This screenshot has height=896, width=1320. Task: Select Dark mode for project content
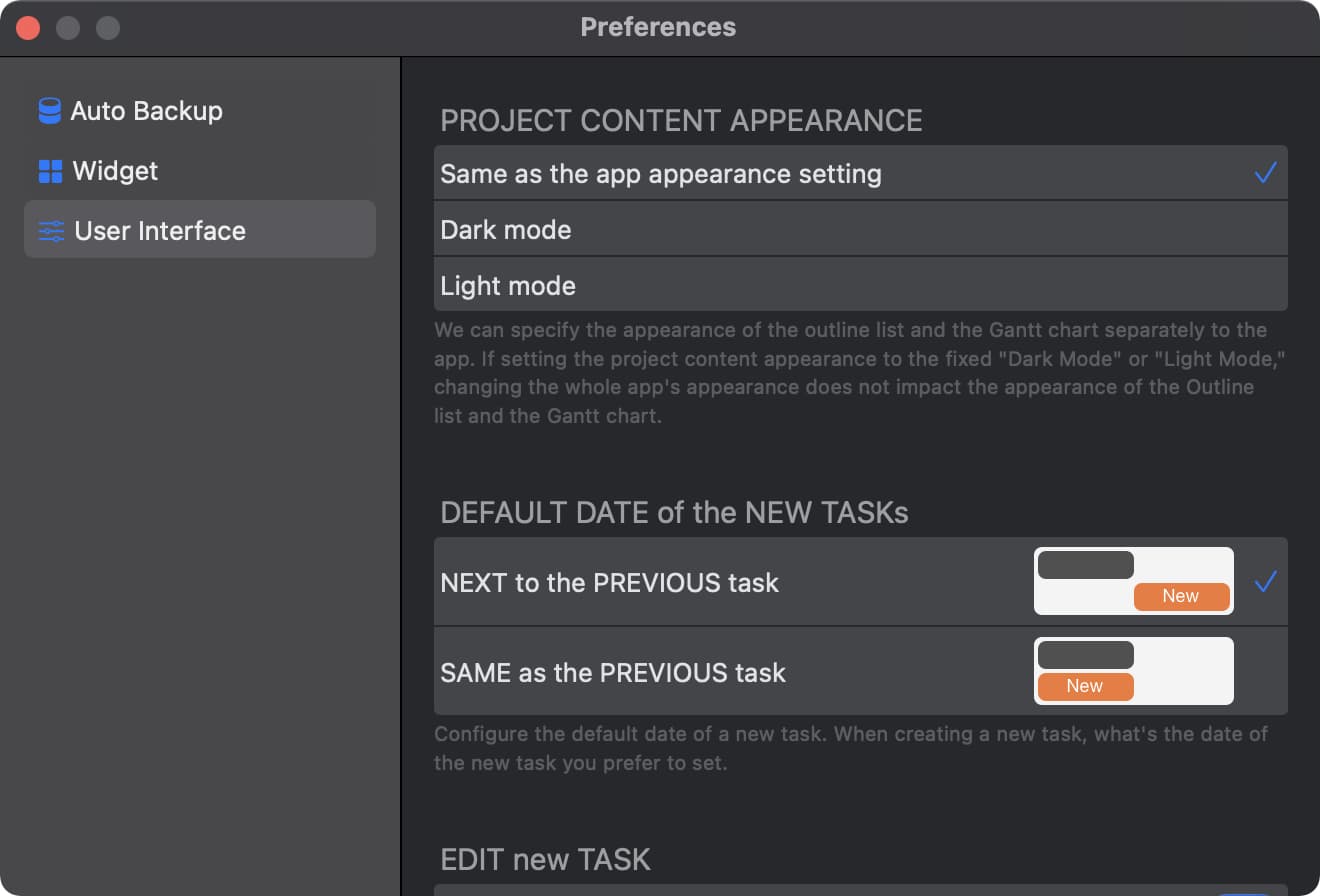506,230
